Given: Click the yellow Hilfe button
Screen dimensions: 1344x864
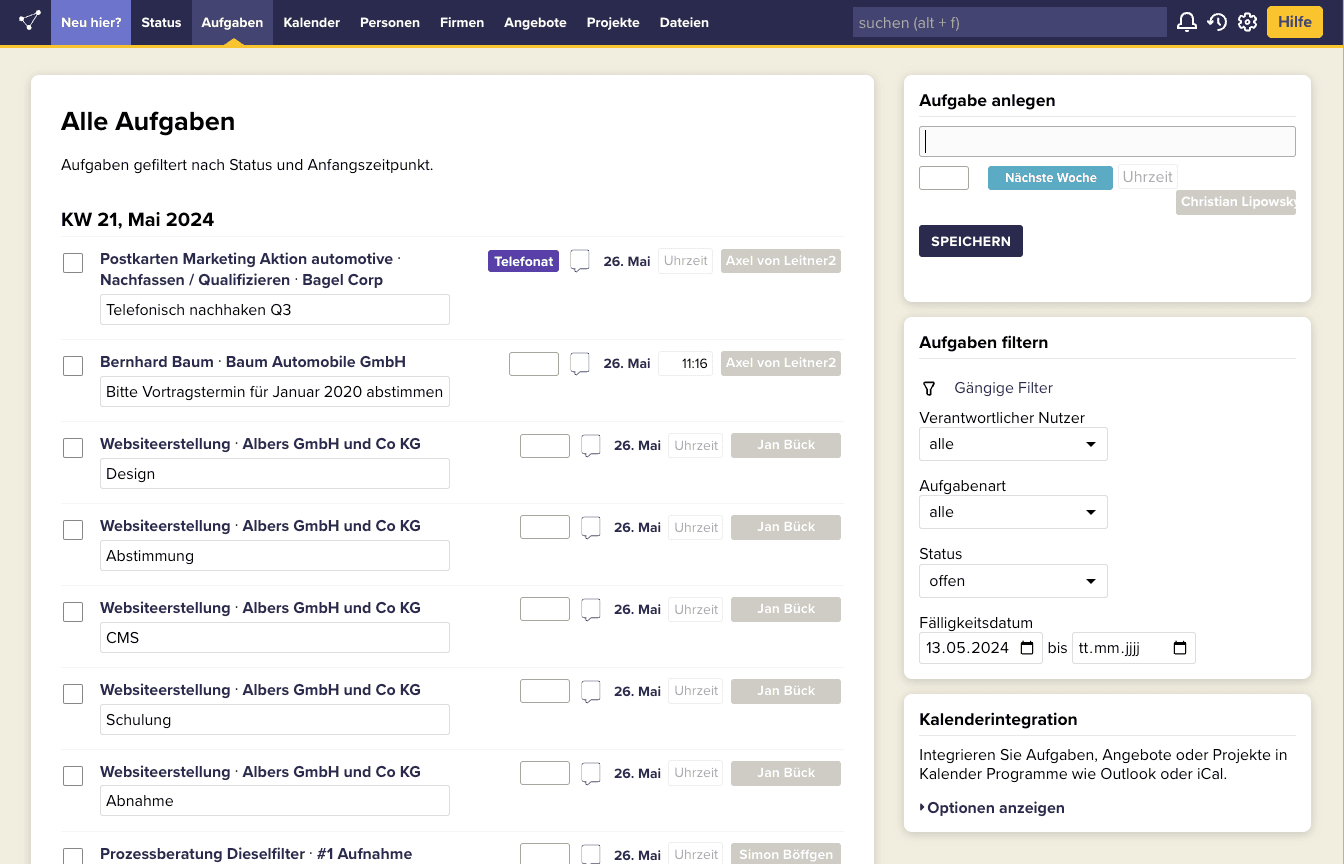Looking at the screenshot, I should tap(1294, 22).
